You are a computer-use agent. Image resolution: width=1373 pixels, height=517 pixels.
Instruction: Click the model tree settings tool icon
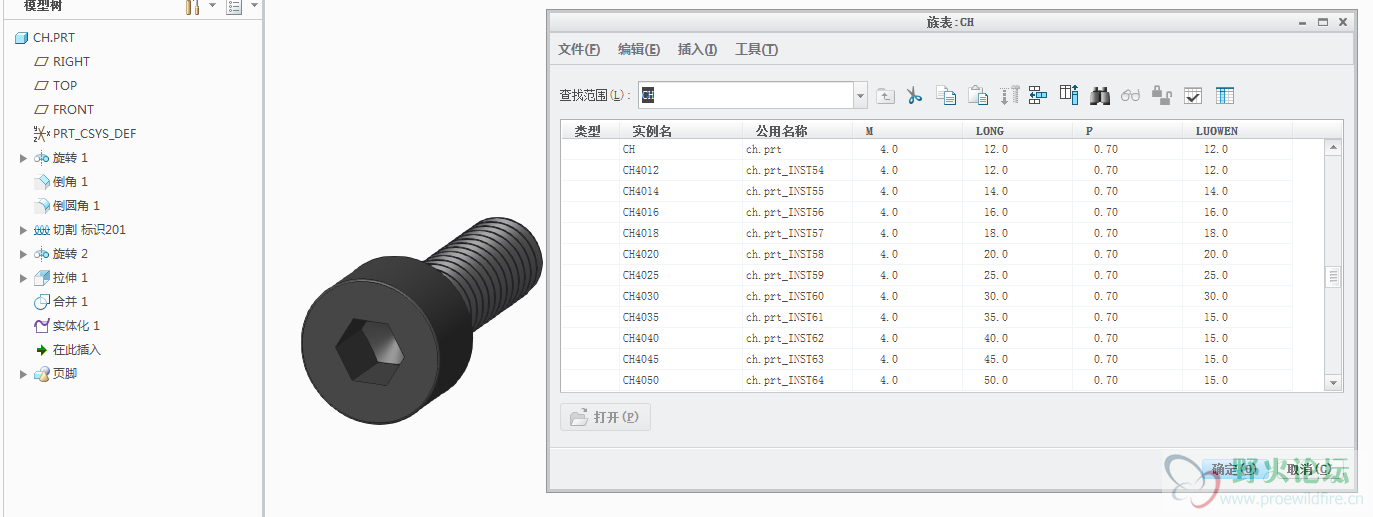pyautogui.click(x=194, y=7)
